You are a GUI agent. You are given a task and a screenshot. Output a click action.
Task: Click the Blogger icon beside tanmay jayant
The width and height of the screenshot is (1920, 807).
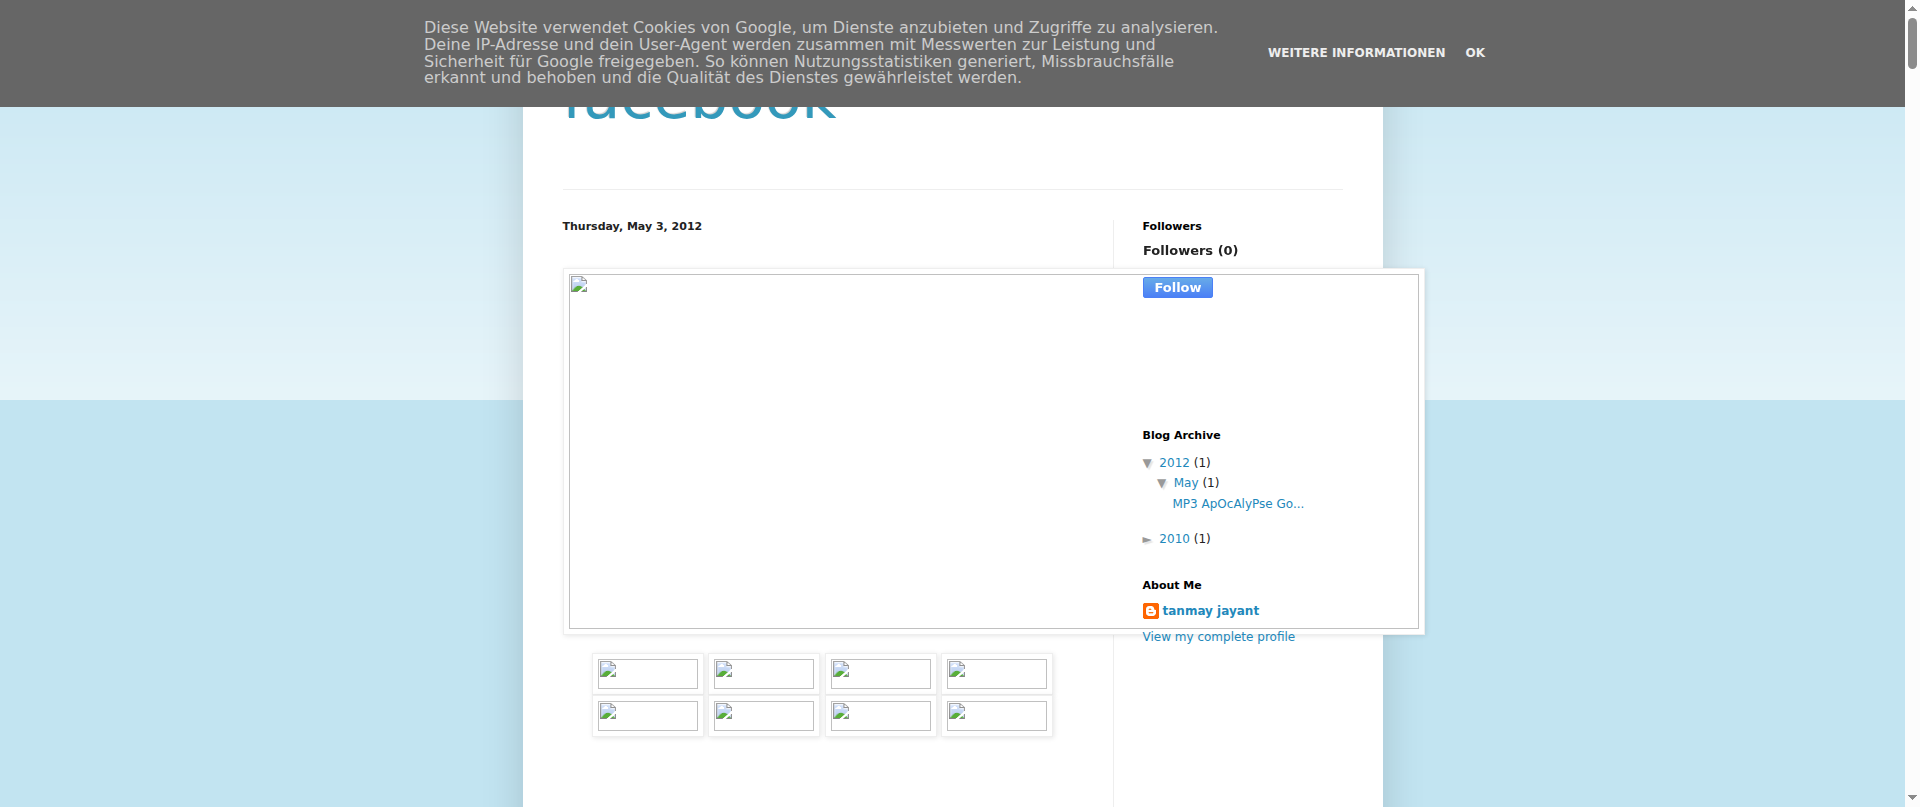1151,611
